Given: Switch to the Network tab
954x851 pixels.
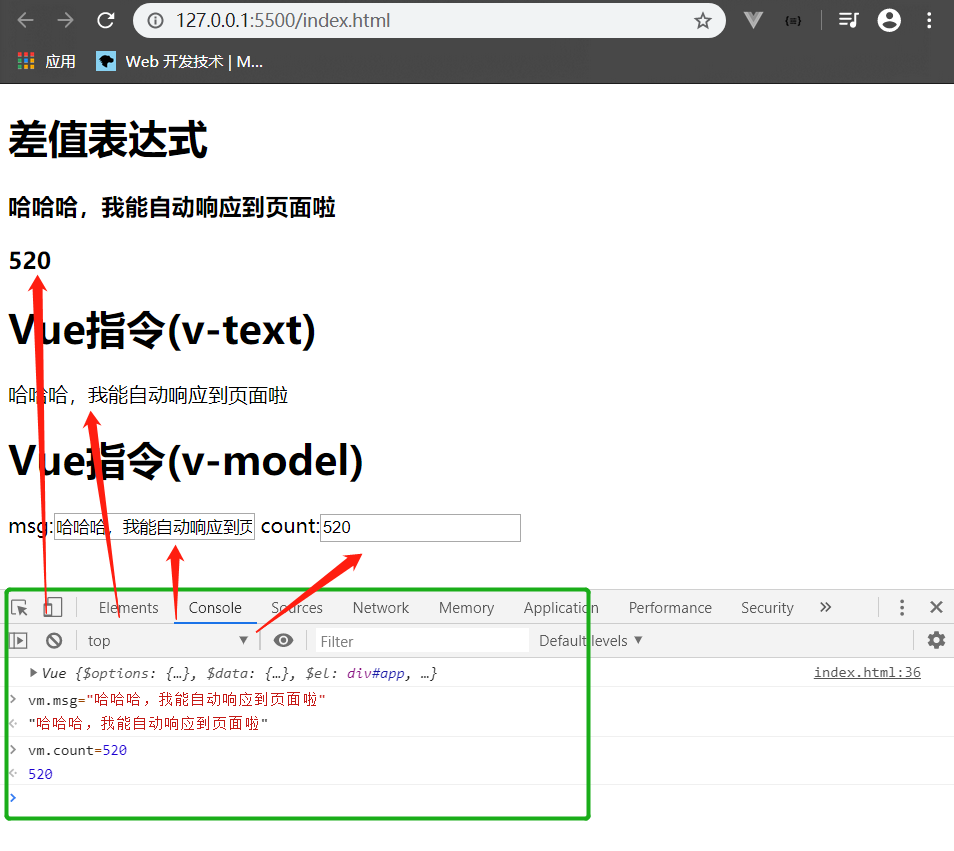Looking at the screenshot, I should pyautogui.click(x=381, y=608).
